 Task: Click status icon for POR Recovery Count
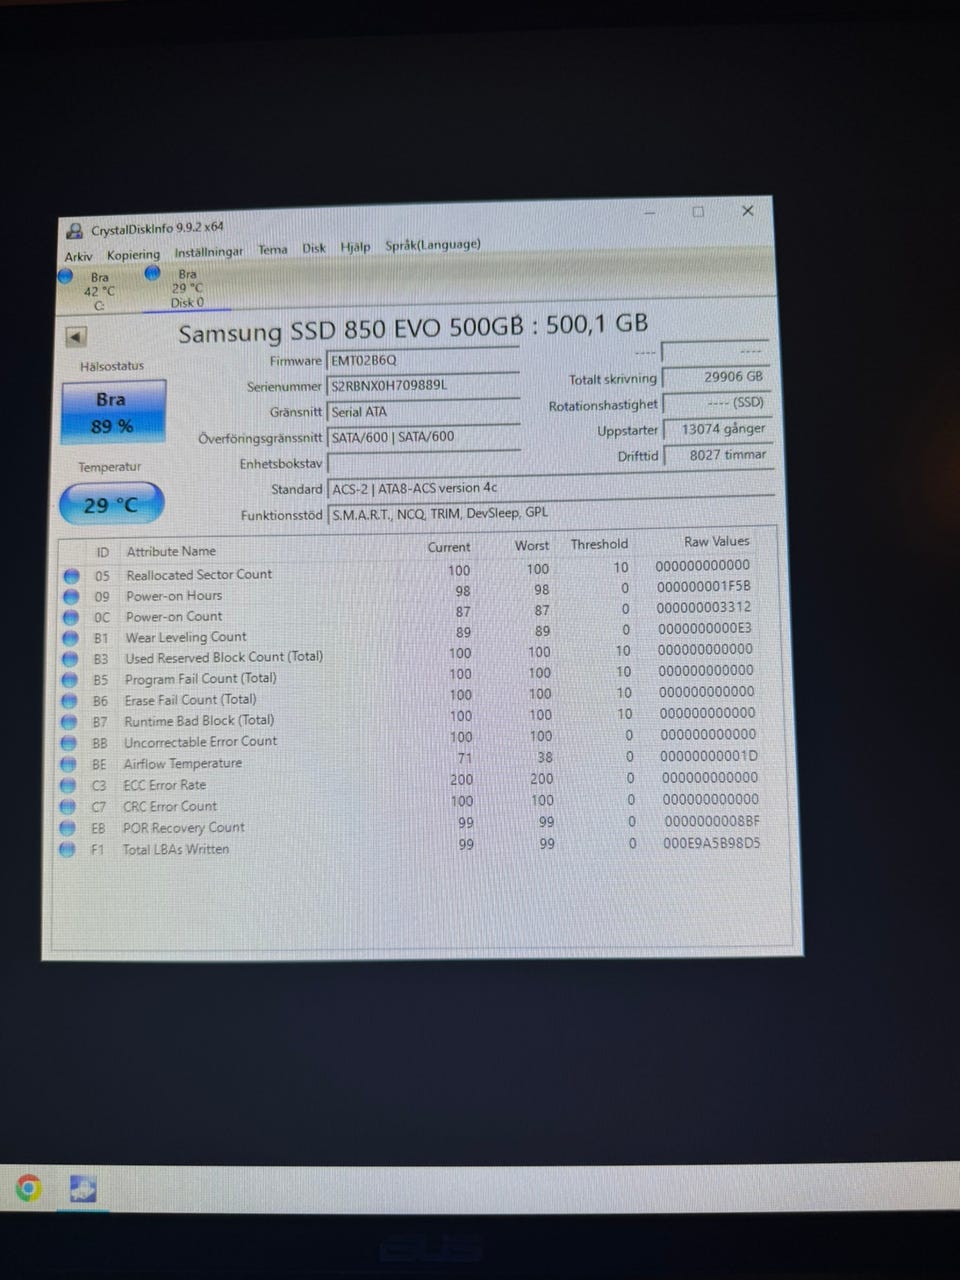tap(67, 829)
